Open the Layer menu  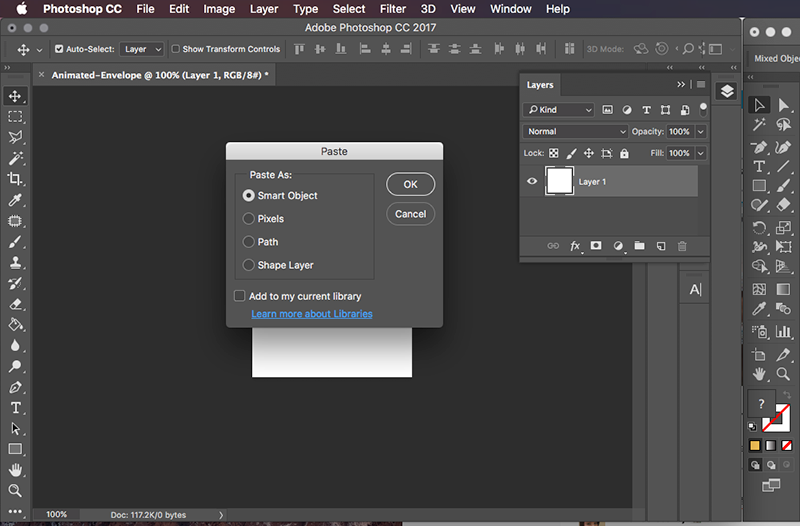(x=264, y=9)
